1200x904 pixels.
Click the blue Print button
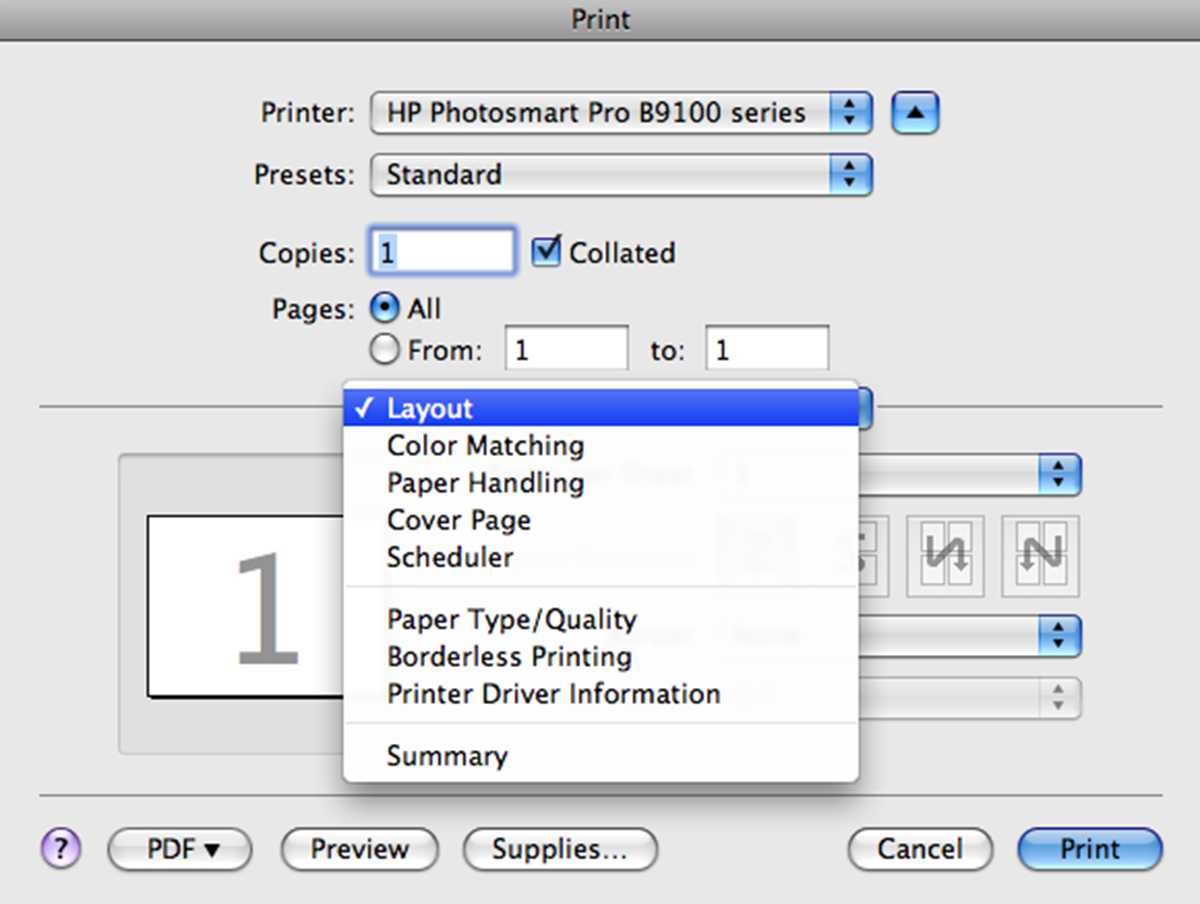pyautogui.click(x=1090, y=849)
